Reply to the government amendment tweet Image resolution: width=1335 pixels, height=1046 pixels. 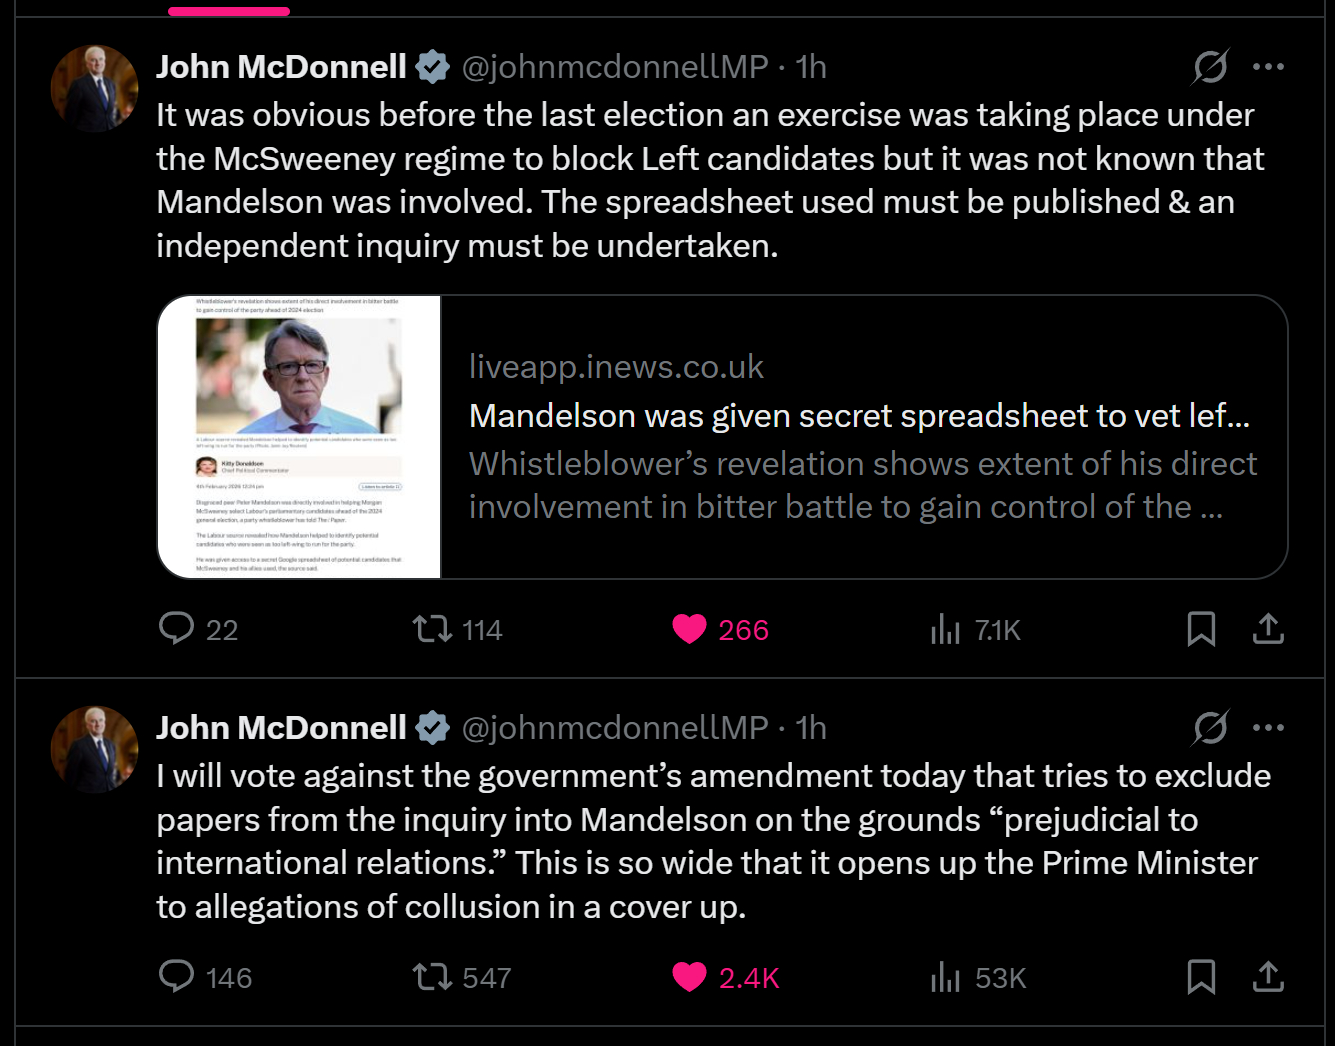tap(177, 977)
